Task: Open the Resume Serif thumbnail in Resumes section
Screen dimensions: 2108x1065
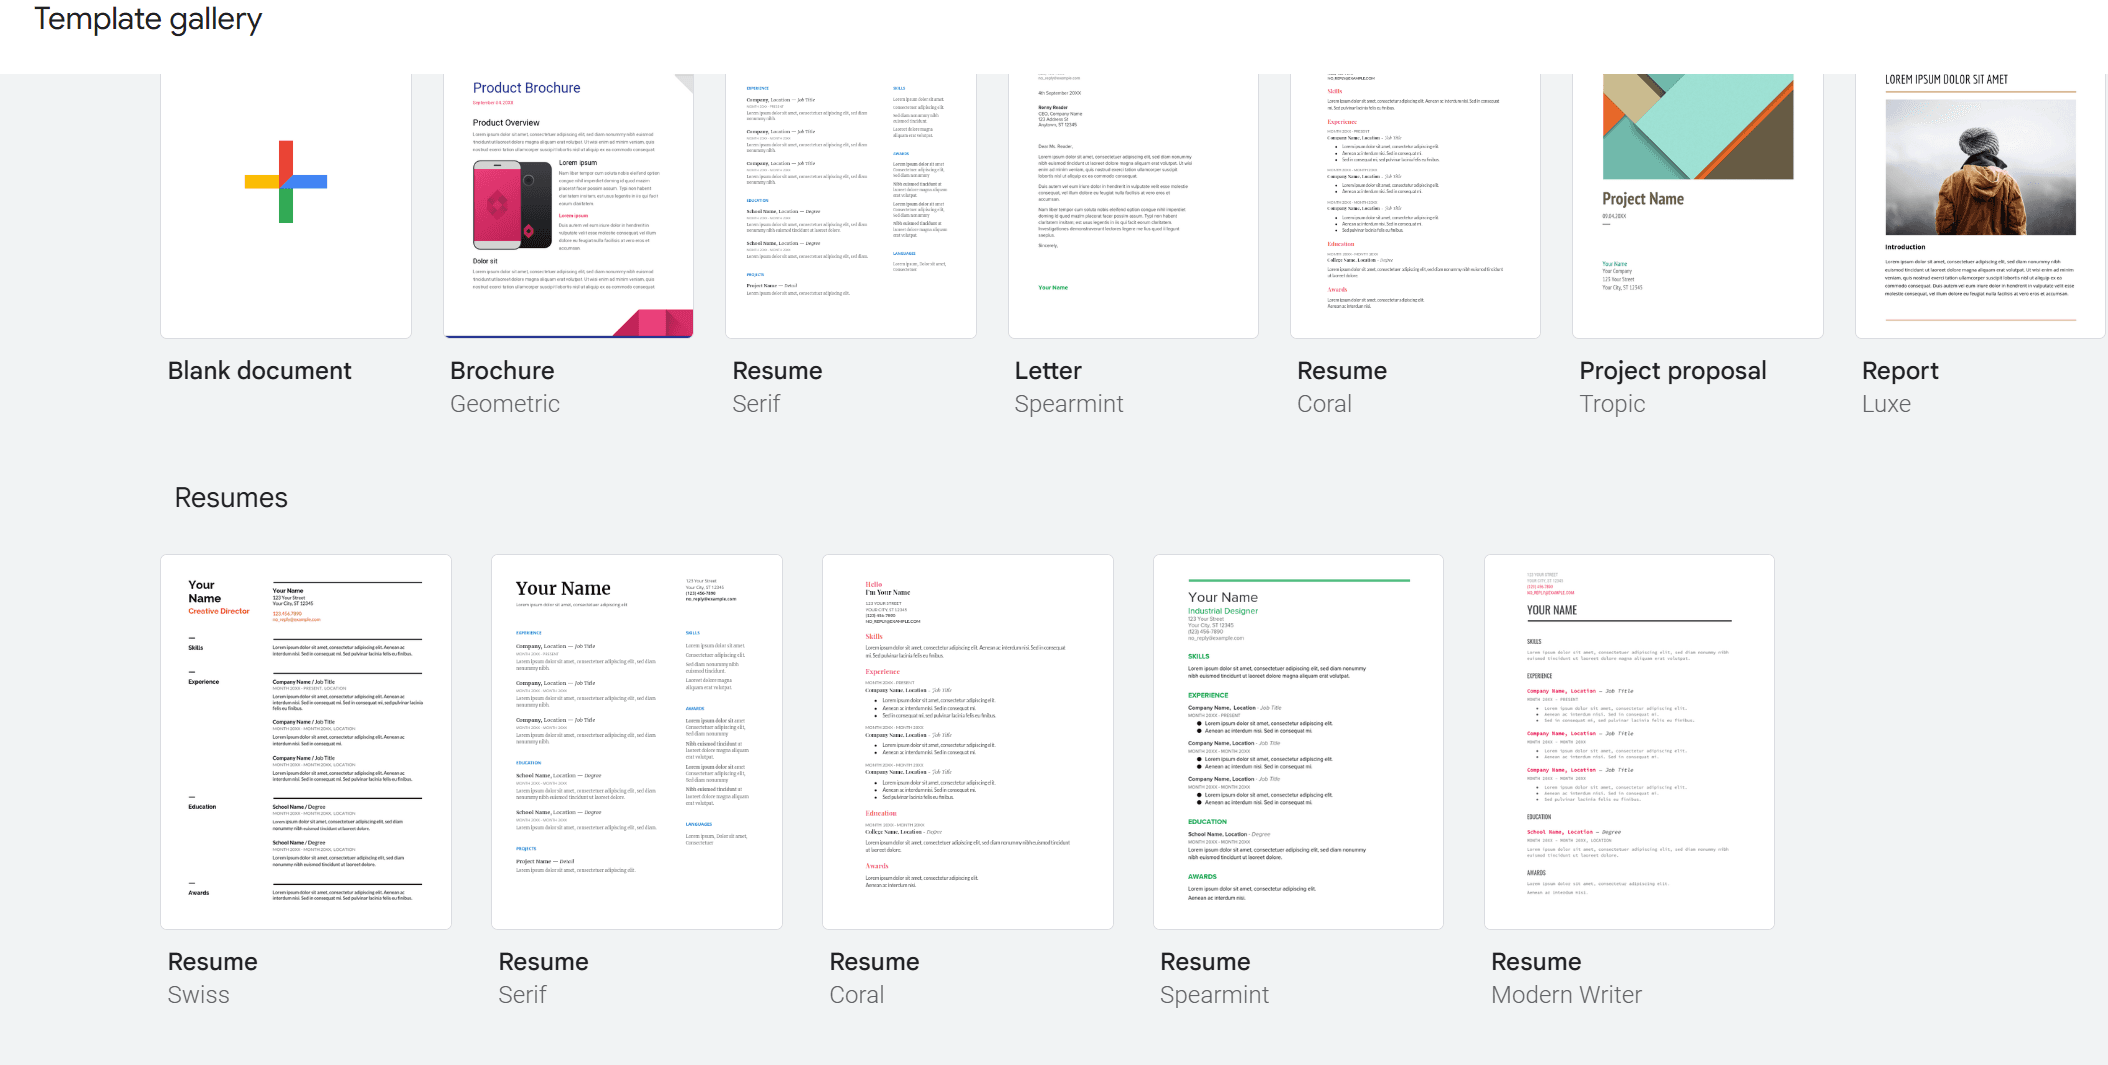Action: pyautogui.click(x=637, y=742)
